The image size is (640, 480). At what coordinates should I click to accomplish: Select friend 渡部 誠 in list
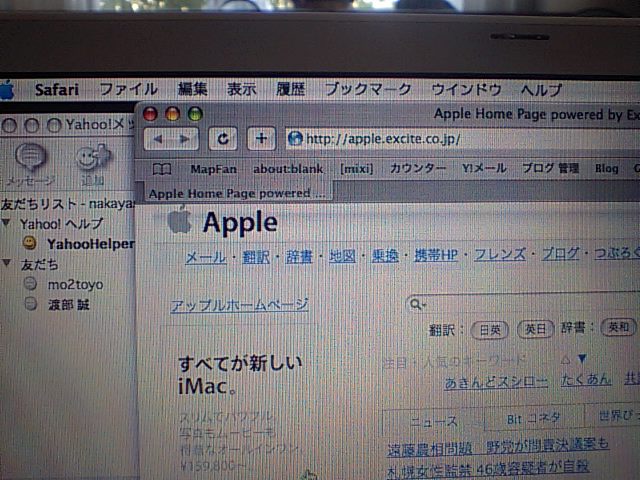[x=69, y=305]
